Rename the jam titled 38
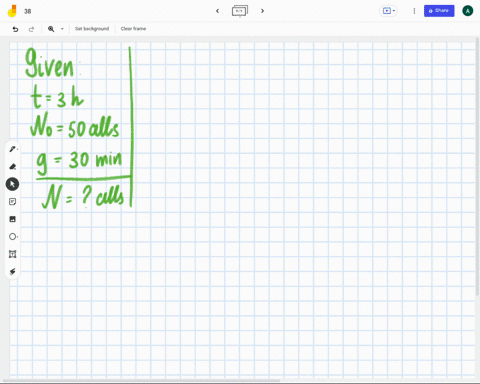Screen dimensions: 480x384 [x=28, y=11]
